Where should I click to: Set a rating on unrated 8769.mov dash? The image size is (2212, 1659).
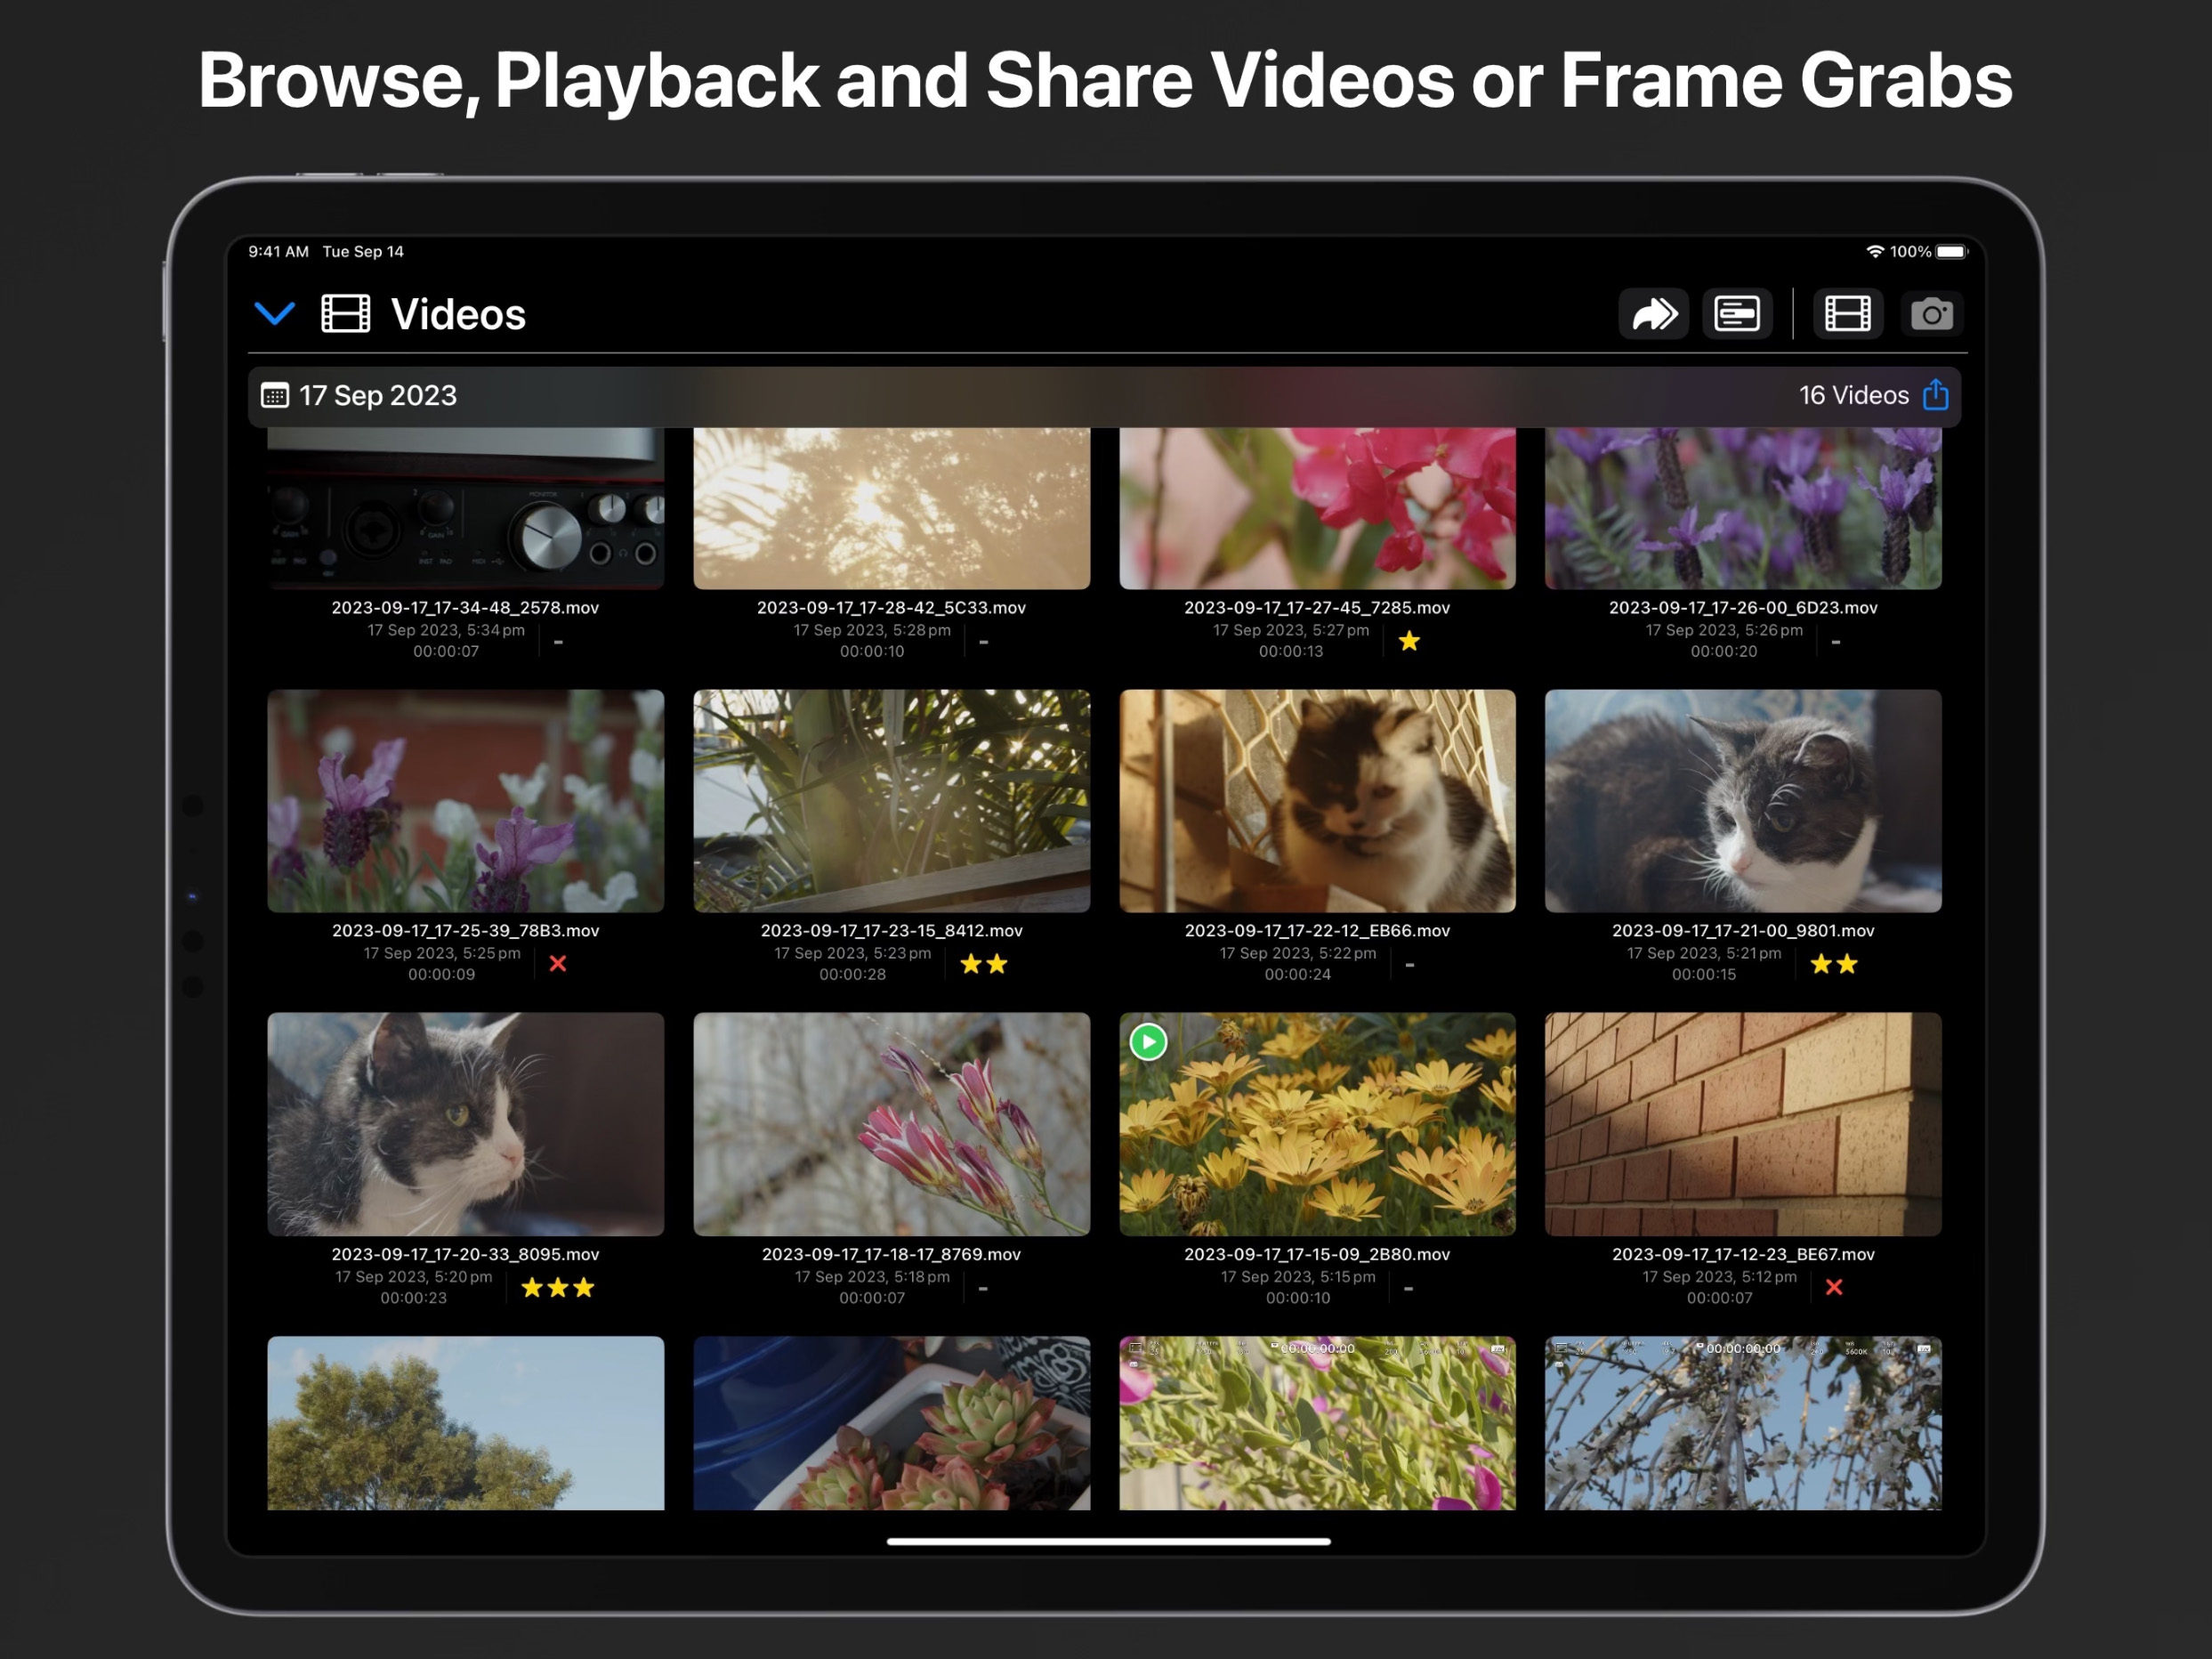(x=983, y=1289)
